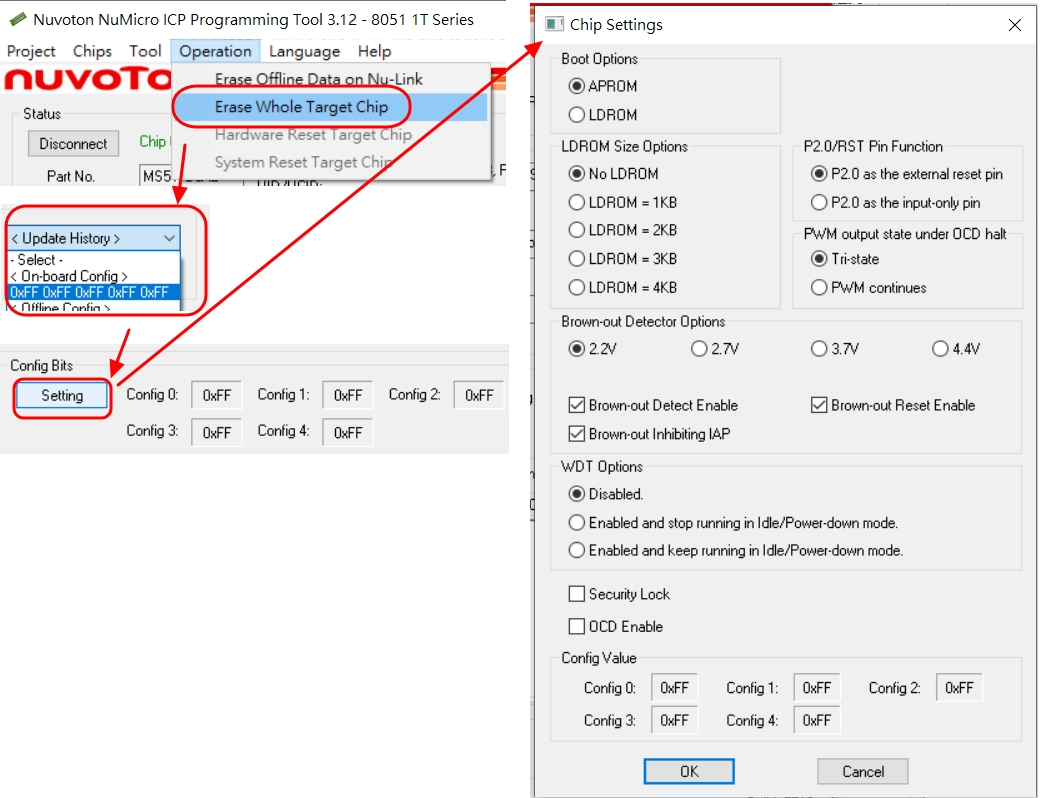1040x798 pixels.
Task: Select WDT Disabled option
Action: tap(606, 494)
